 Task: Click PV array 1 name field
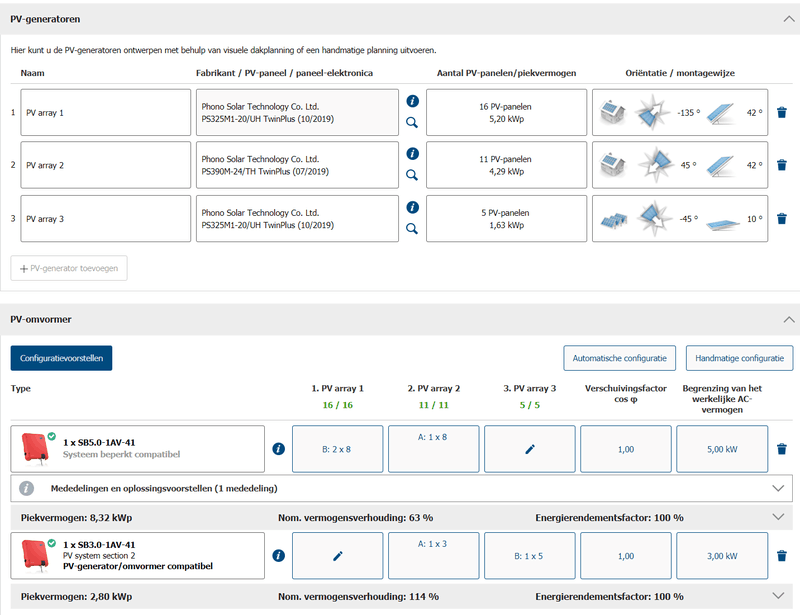[x=105, y=112]
